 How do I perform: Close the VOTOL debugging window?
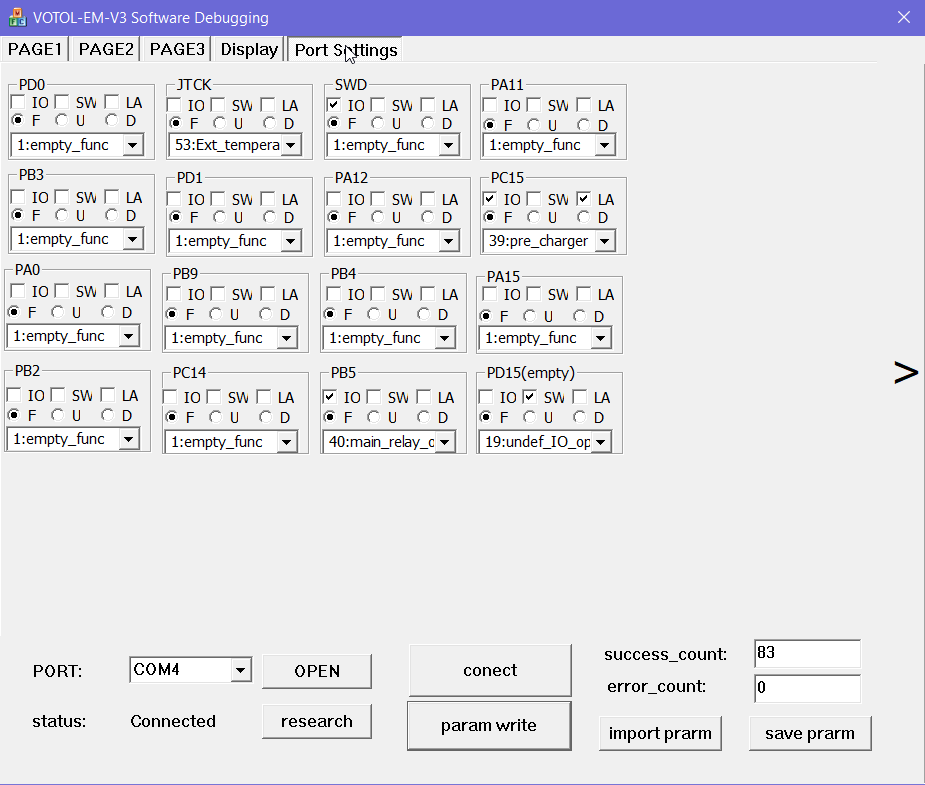pos(903,18)
